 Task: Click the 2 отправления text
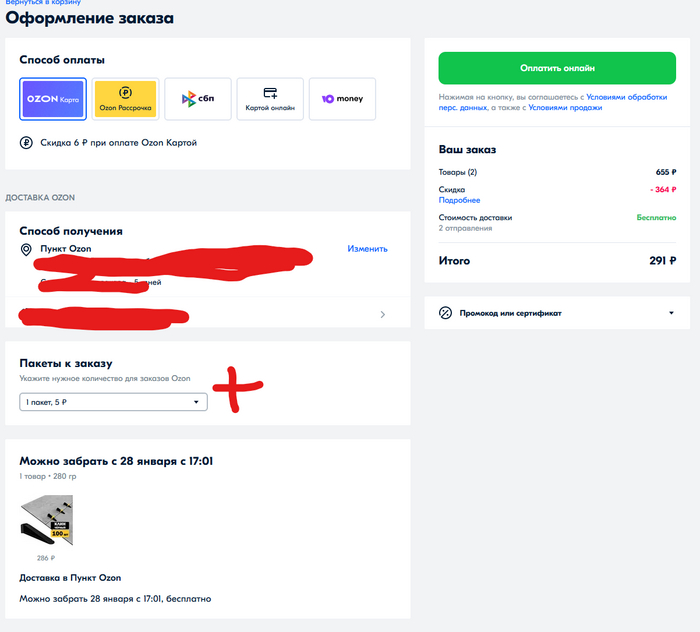pos(465,229)
